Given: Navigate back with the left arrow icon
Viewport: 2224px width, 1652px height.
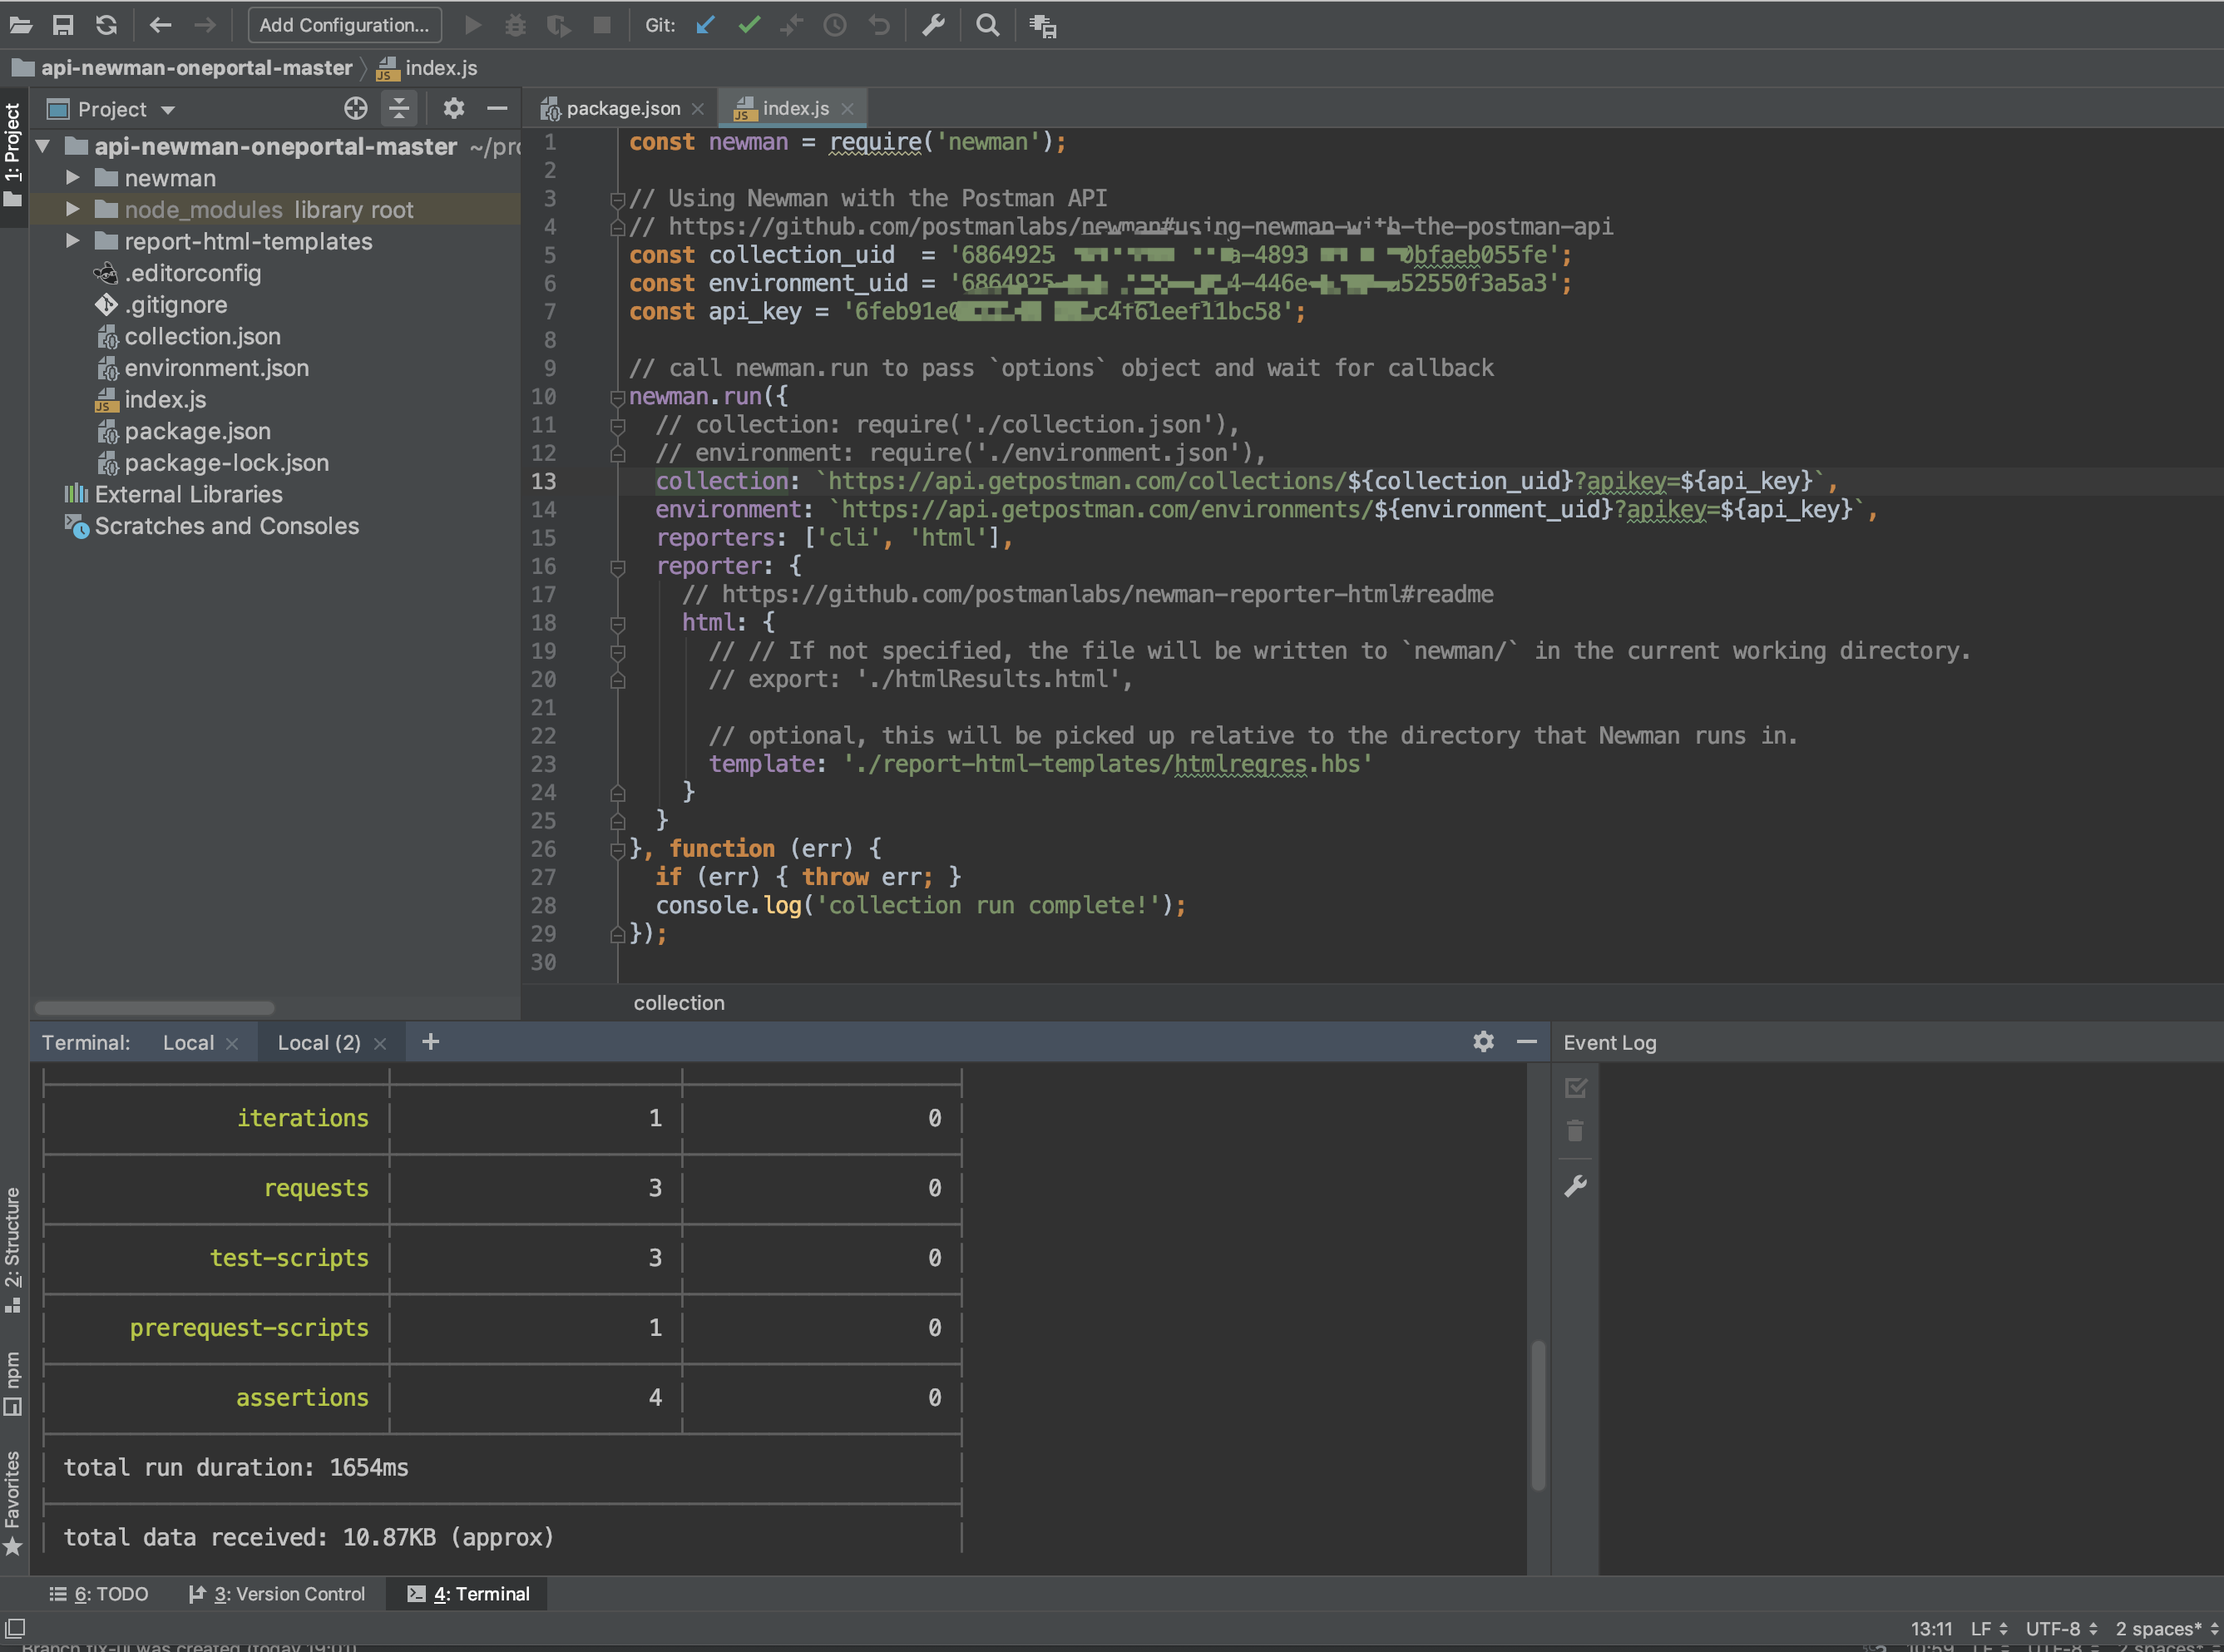Looking at the screenshot, I should [x=160, y=25].
